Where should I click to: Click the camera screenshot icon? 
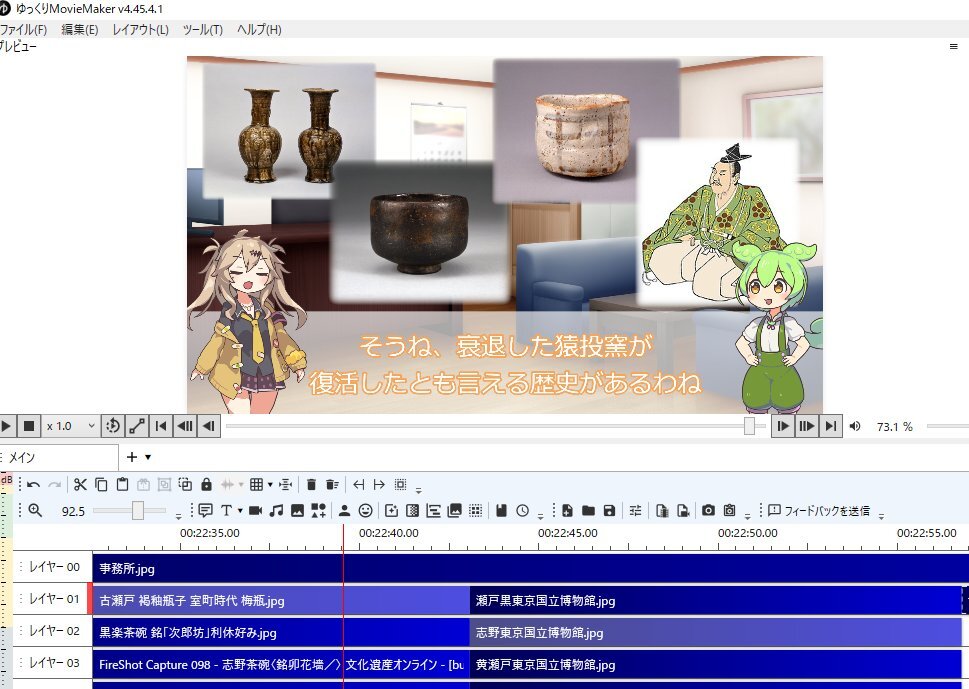(x=708, y=511)
